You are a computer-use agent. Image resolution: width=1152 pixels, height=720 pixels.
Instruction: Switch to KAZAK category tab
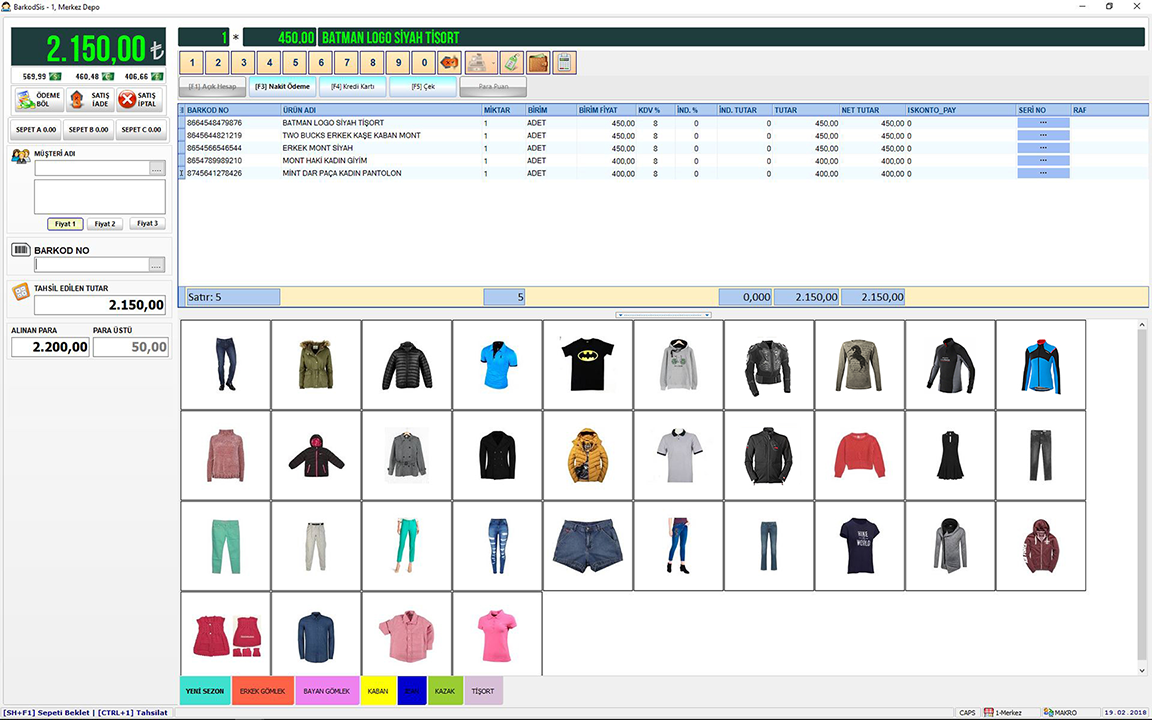tap(445, 691)
